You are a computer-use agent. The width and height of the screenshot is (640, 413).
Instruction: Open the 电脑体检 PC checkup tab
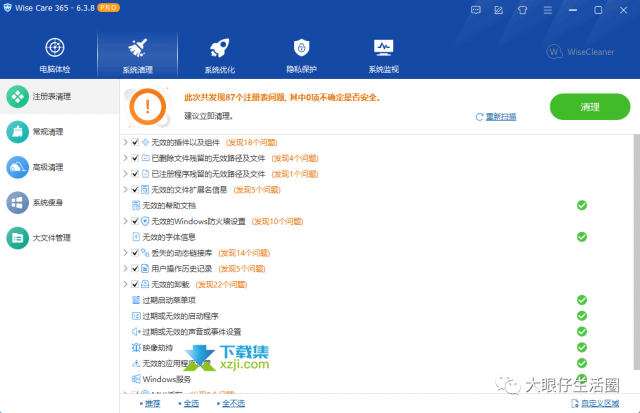pyautogui.click(x=55, y=55)
